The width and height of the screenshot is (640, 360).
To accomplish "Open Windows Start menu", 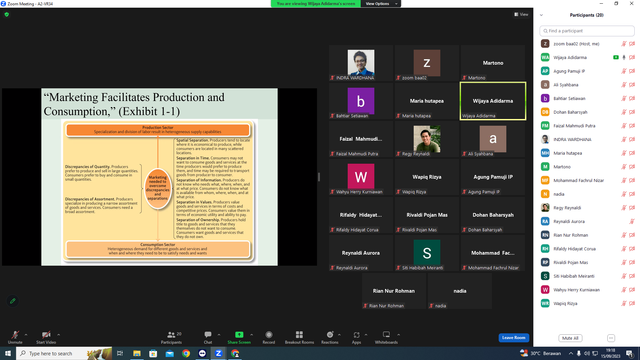I will pyautogui.click(x=8, y=353).
